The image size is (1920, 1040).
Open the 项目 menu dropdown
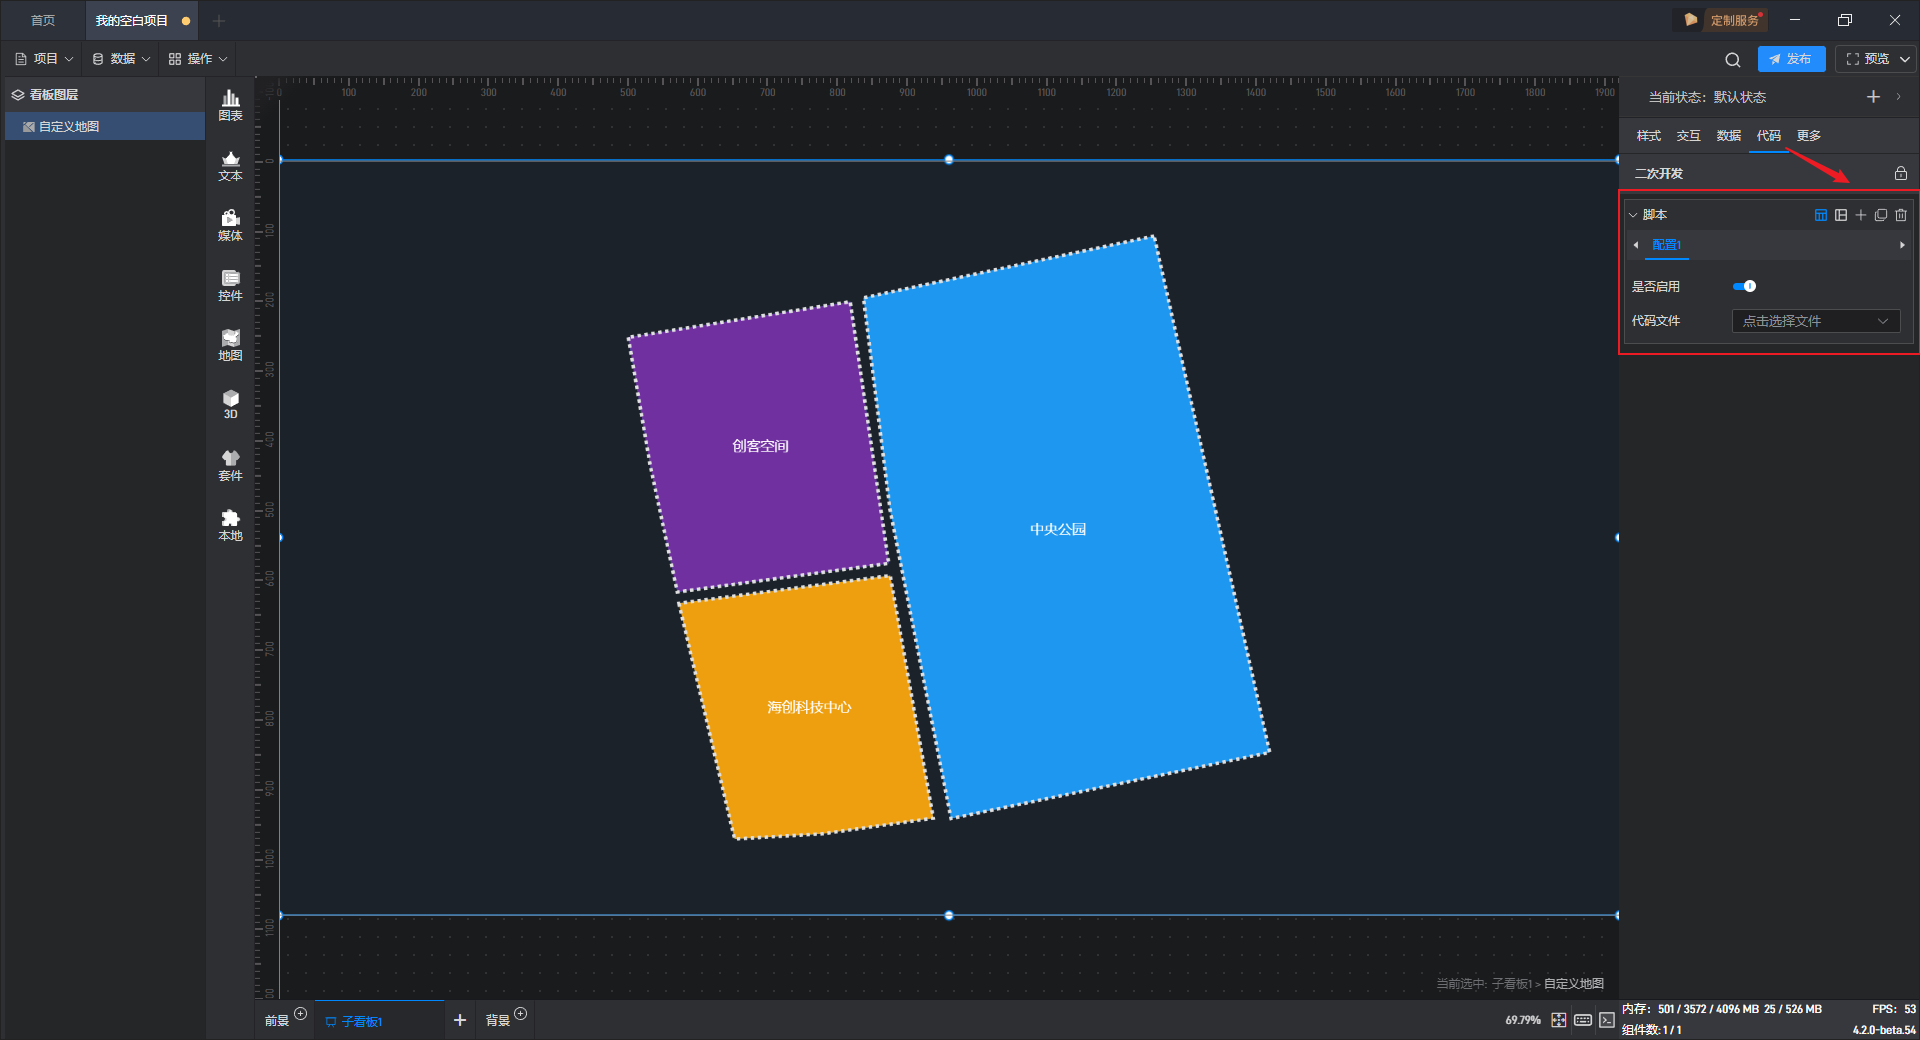coord(45,59)
